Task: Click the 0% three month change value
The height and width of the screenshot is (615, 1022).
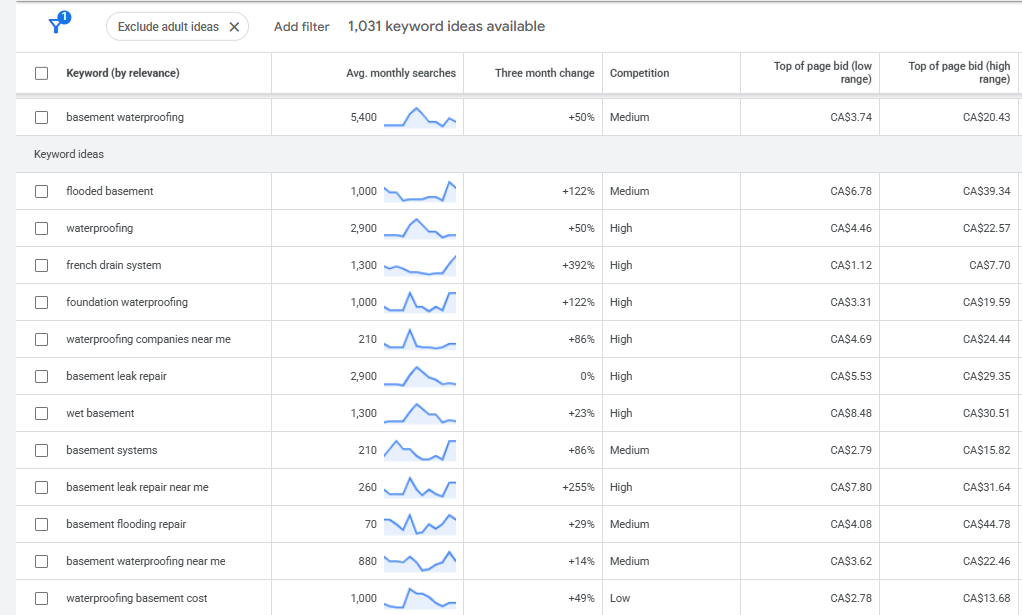Action: tap(587, 376)
